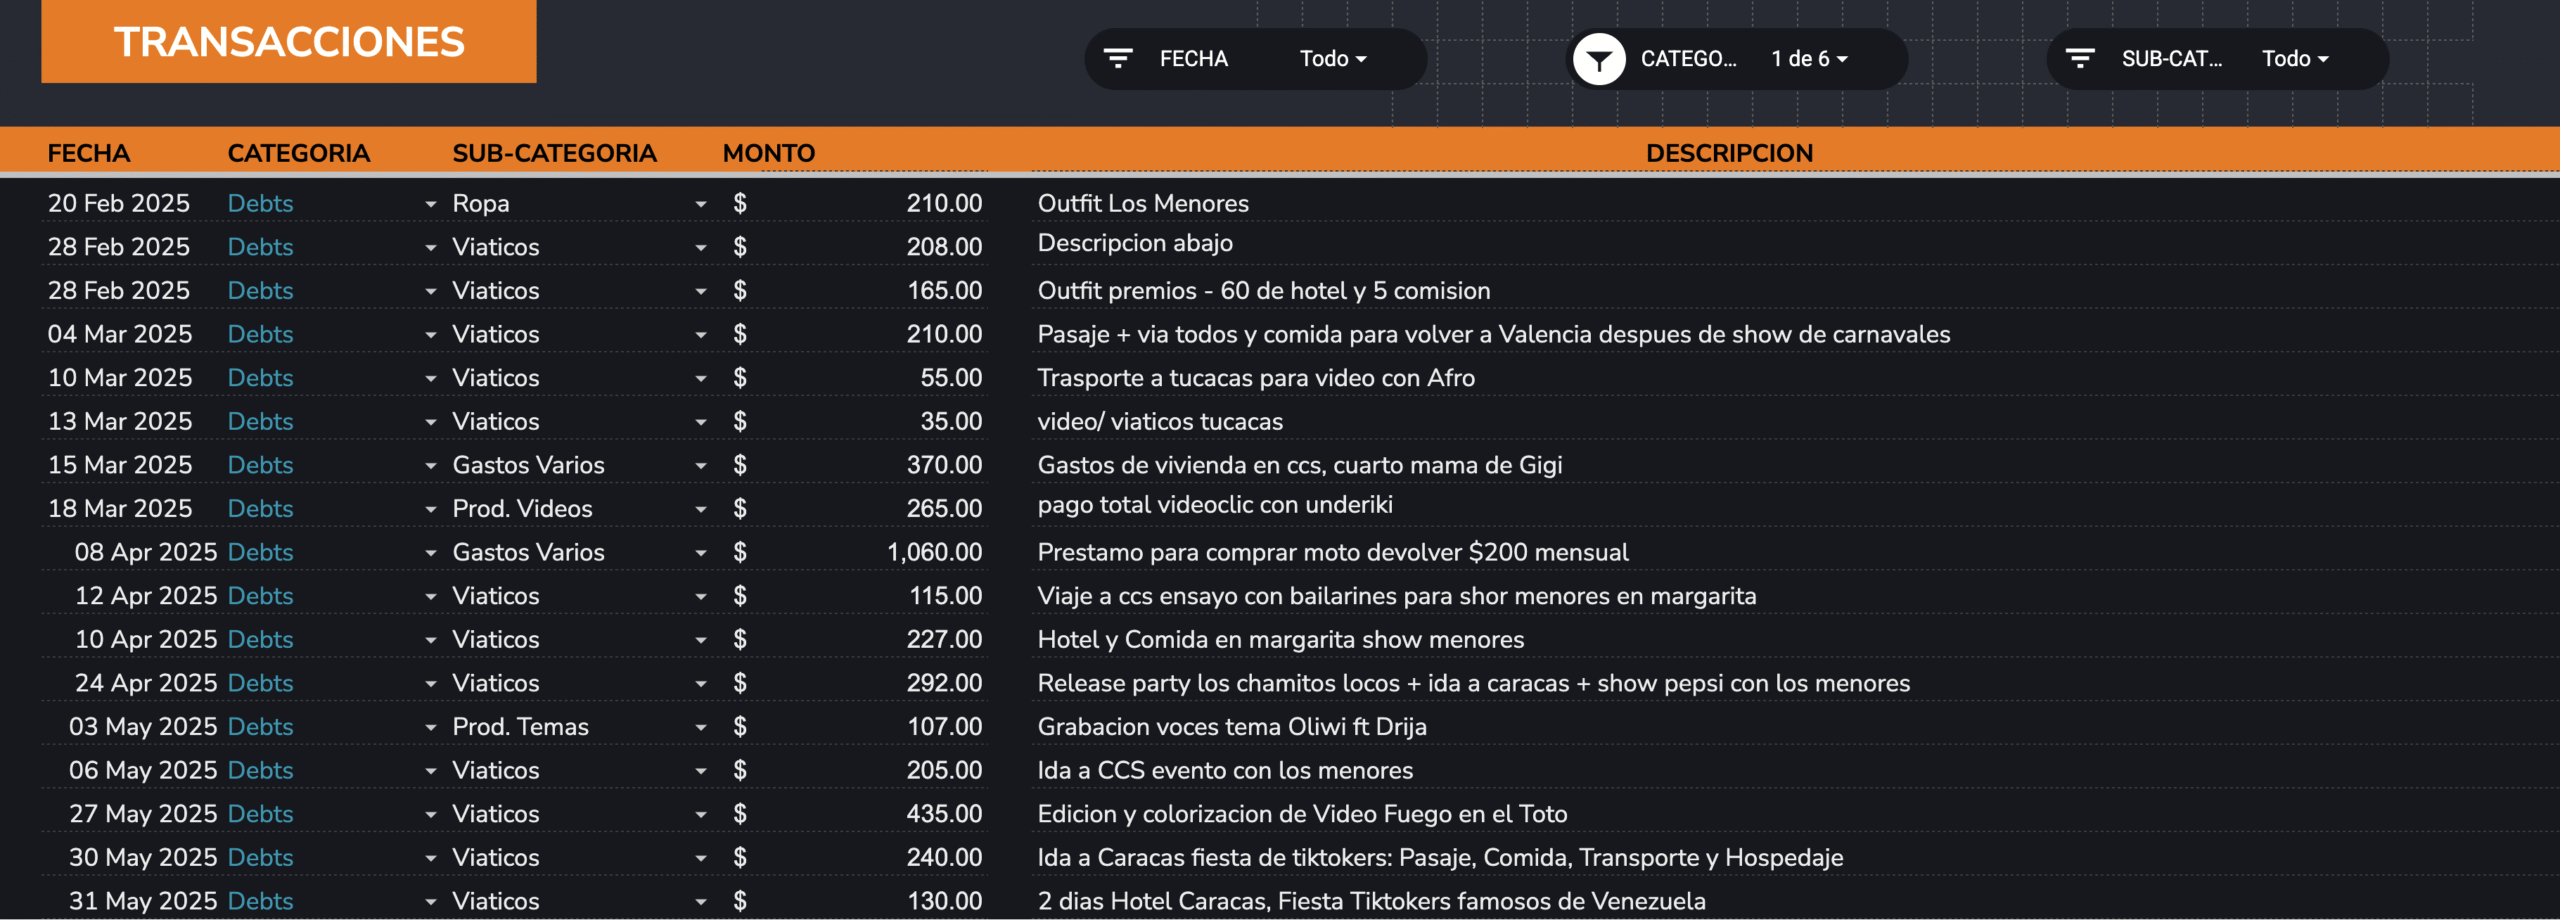Select the amount 55.00
This screenshot has width=2560, height=920.
coord(951,378)
